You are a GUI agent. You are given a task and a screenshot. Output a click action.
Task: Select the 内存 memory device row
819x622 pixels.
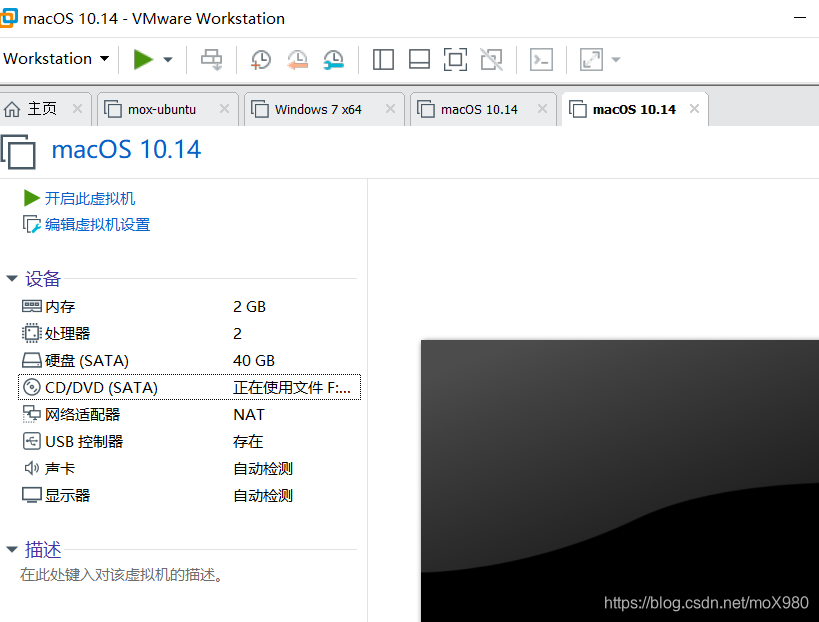(x=189, y=307)
